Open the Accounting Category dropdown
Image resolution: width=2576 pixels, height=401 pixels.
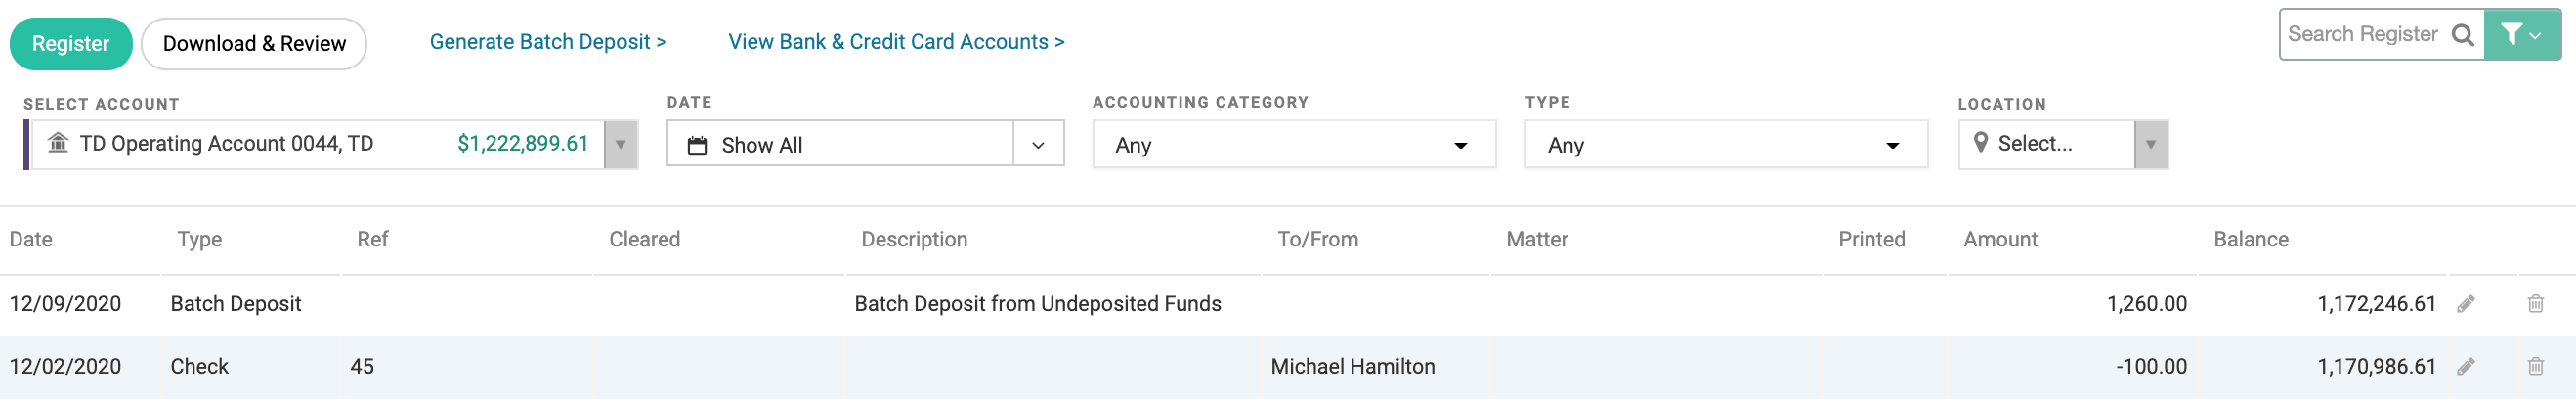(x=1294, y=145)
